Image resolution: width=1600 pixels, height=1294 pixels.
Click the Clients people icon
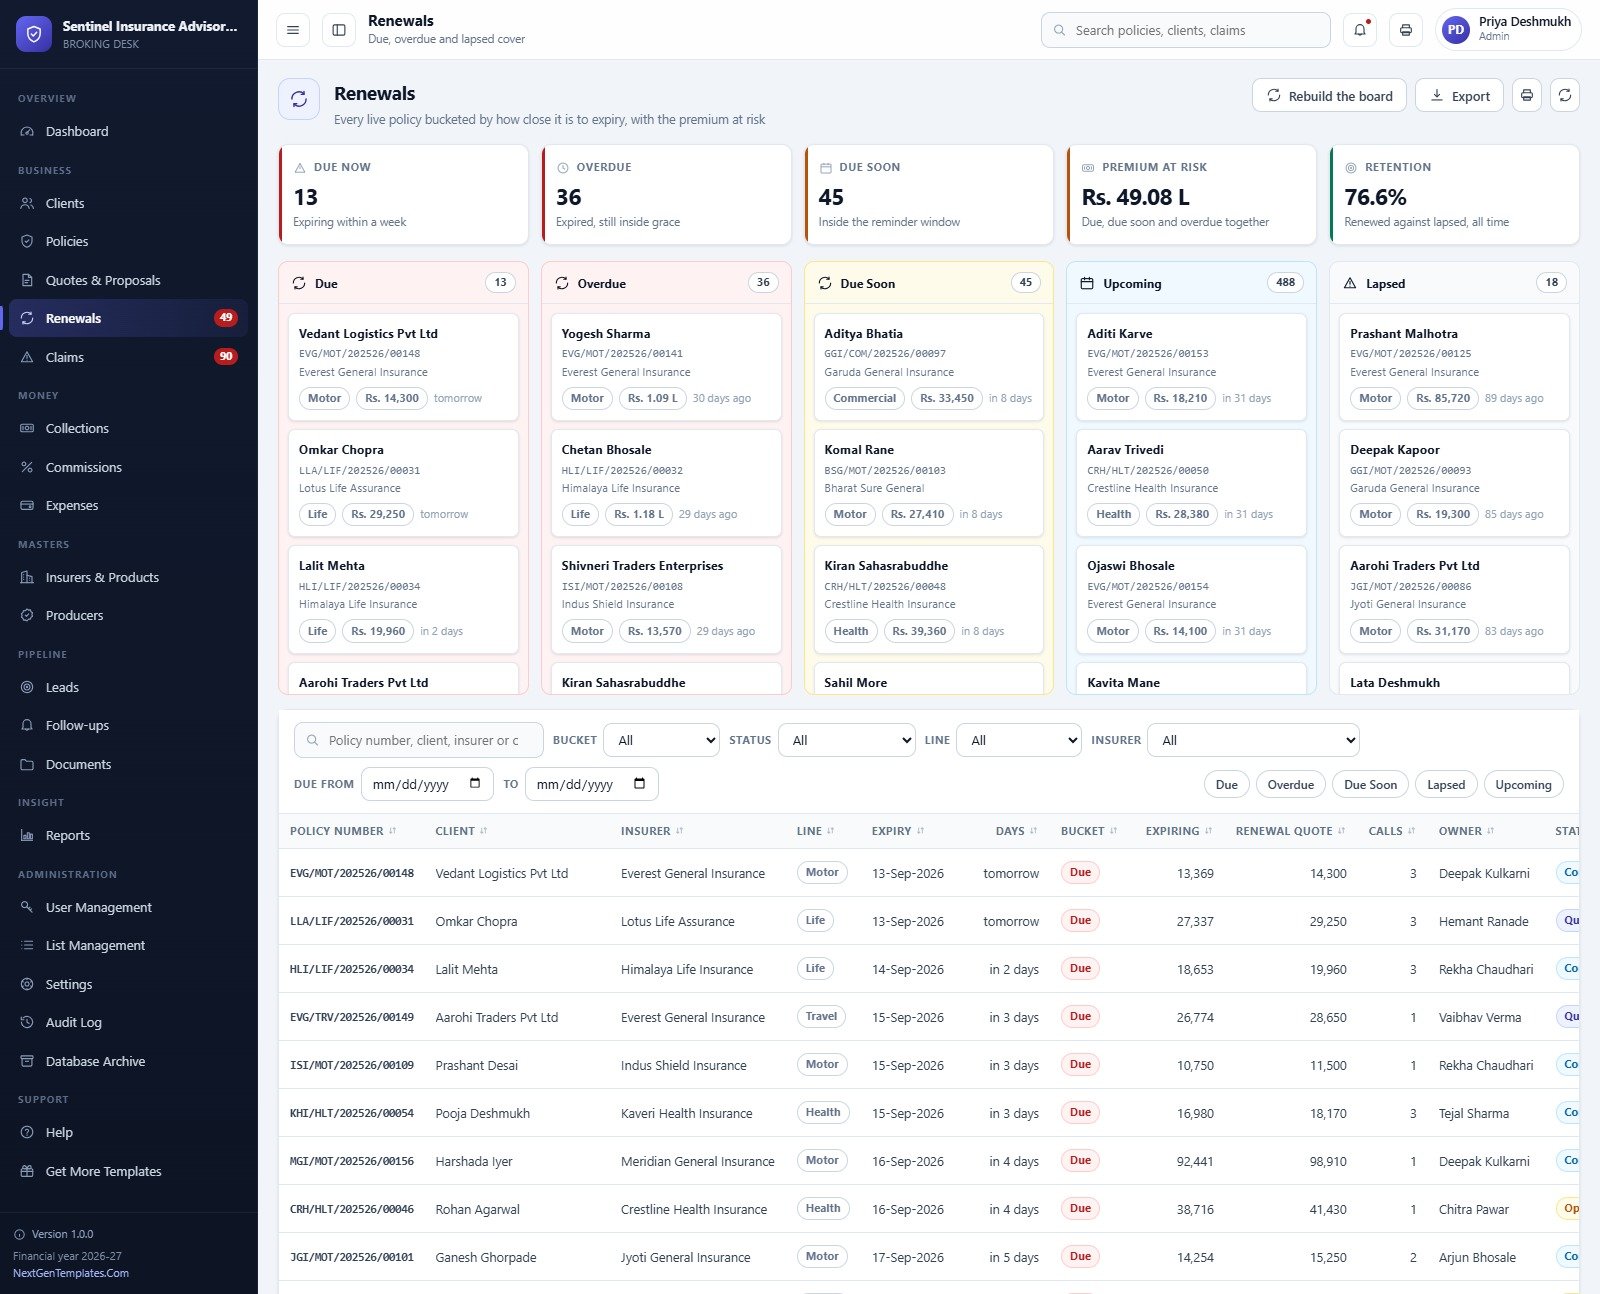coord(27,204)
